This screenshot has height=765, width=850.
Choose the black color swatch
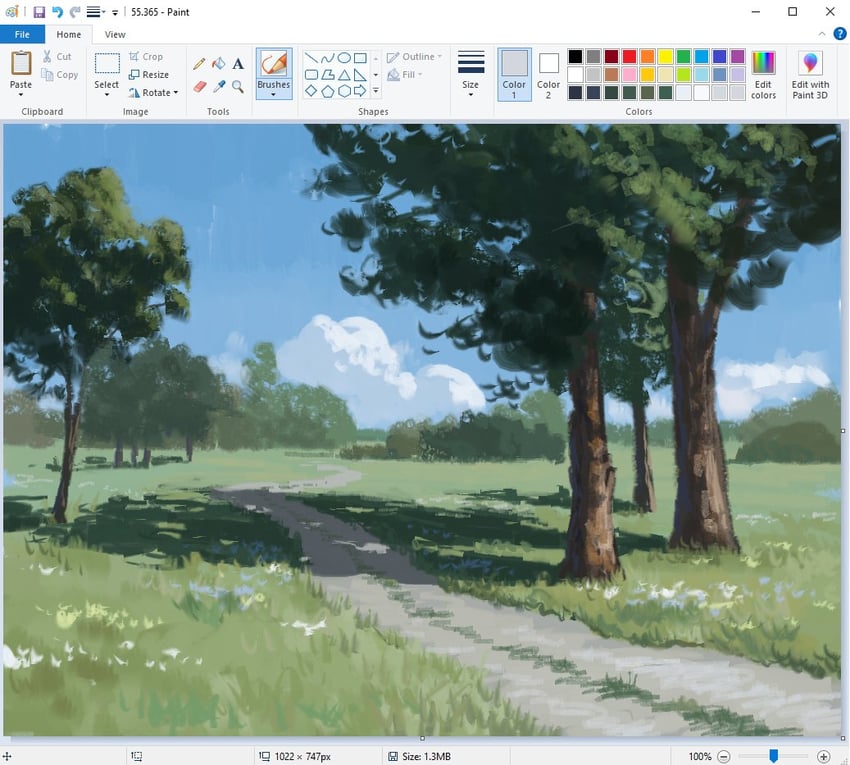pos(575,56)
